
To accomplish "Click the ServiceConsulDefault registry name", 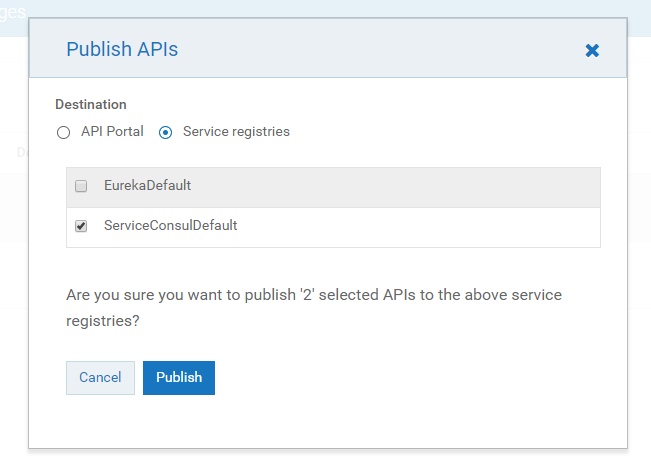I will point(170,225).
